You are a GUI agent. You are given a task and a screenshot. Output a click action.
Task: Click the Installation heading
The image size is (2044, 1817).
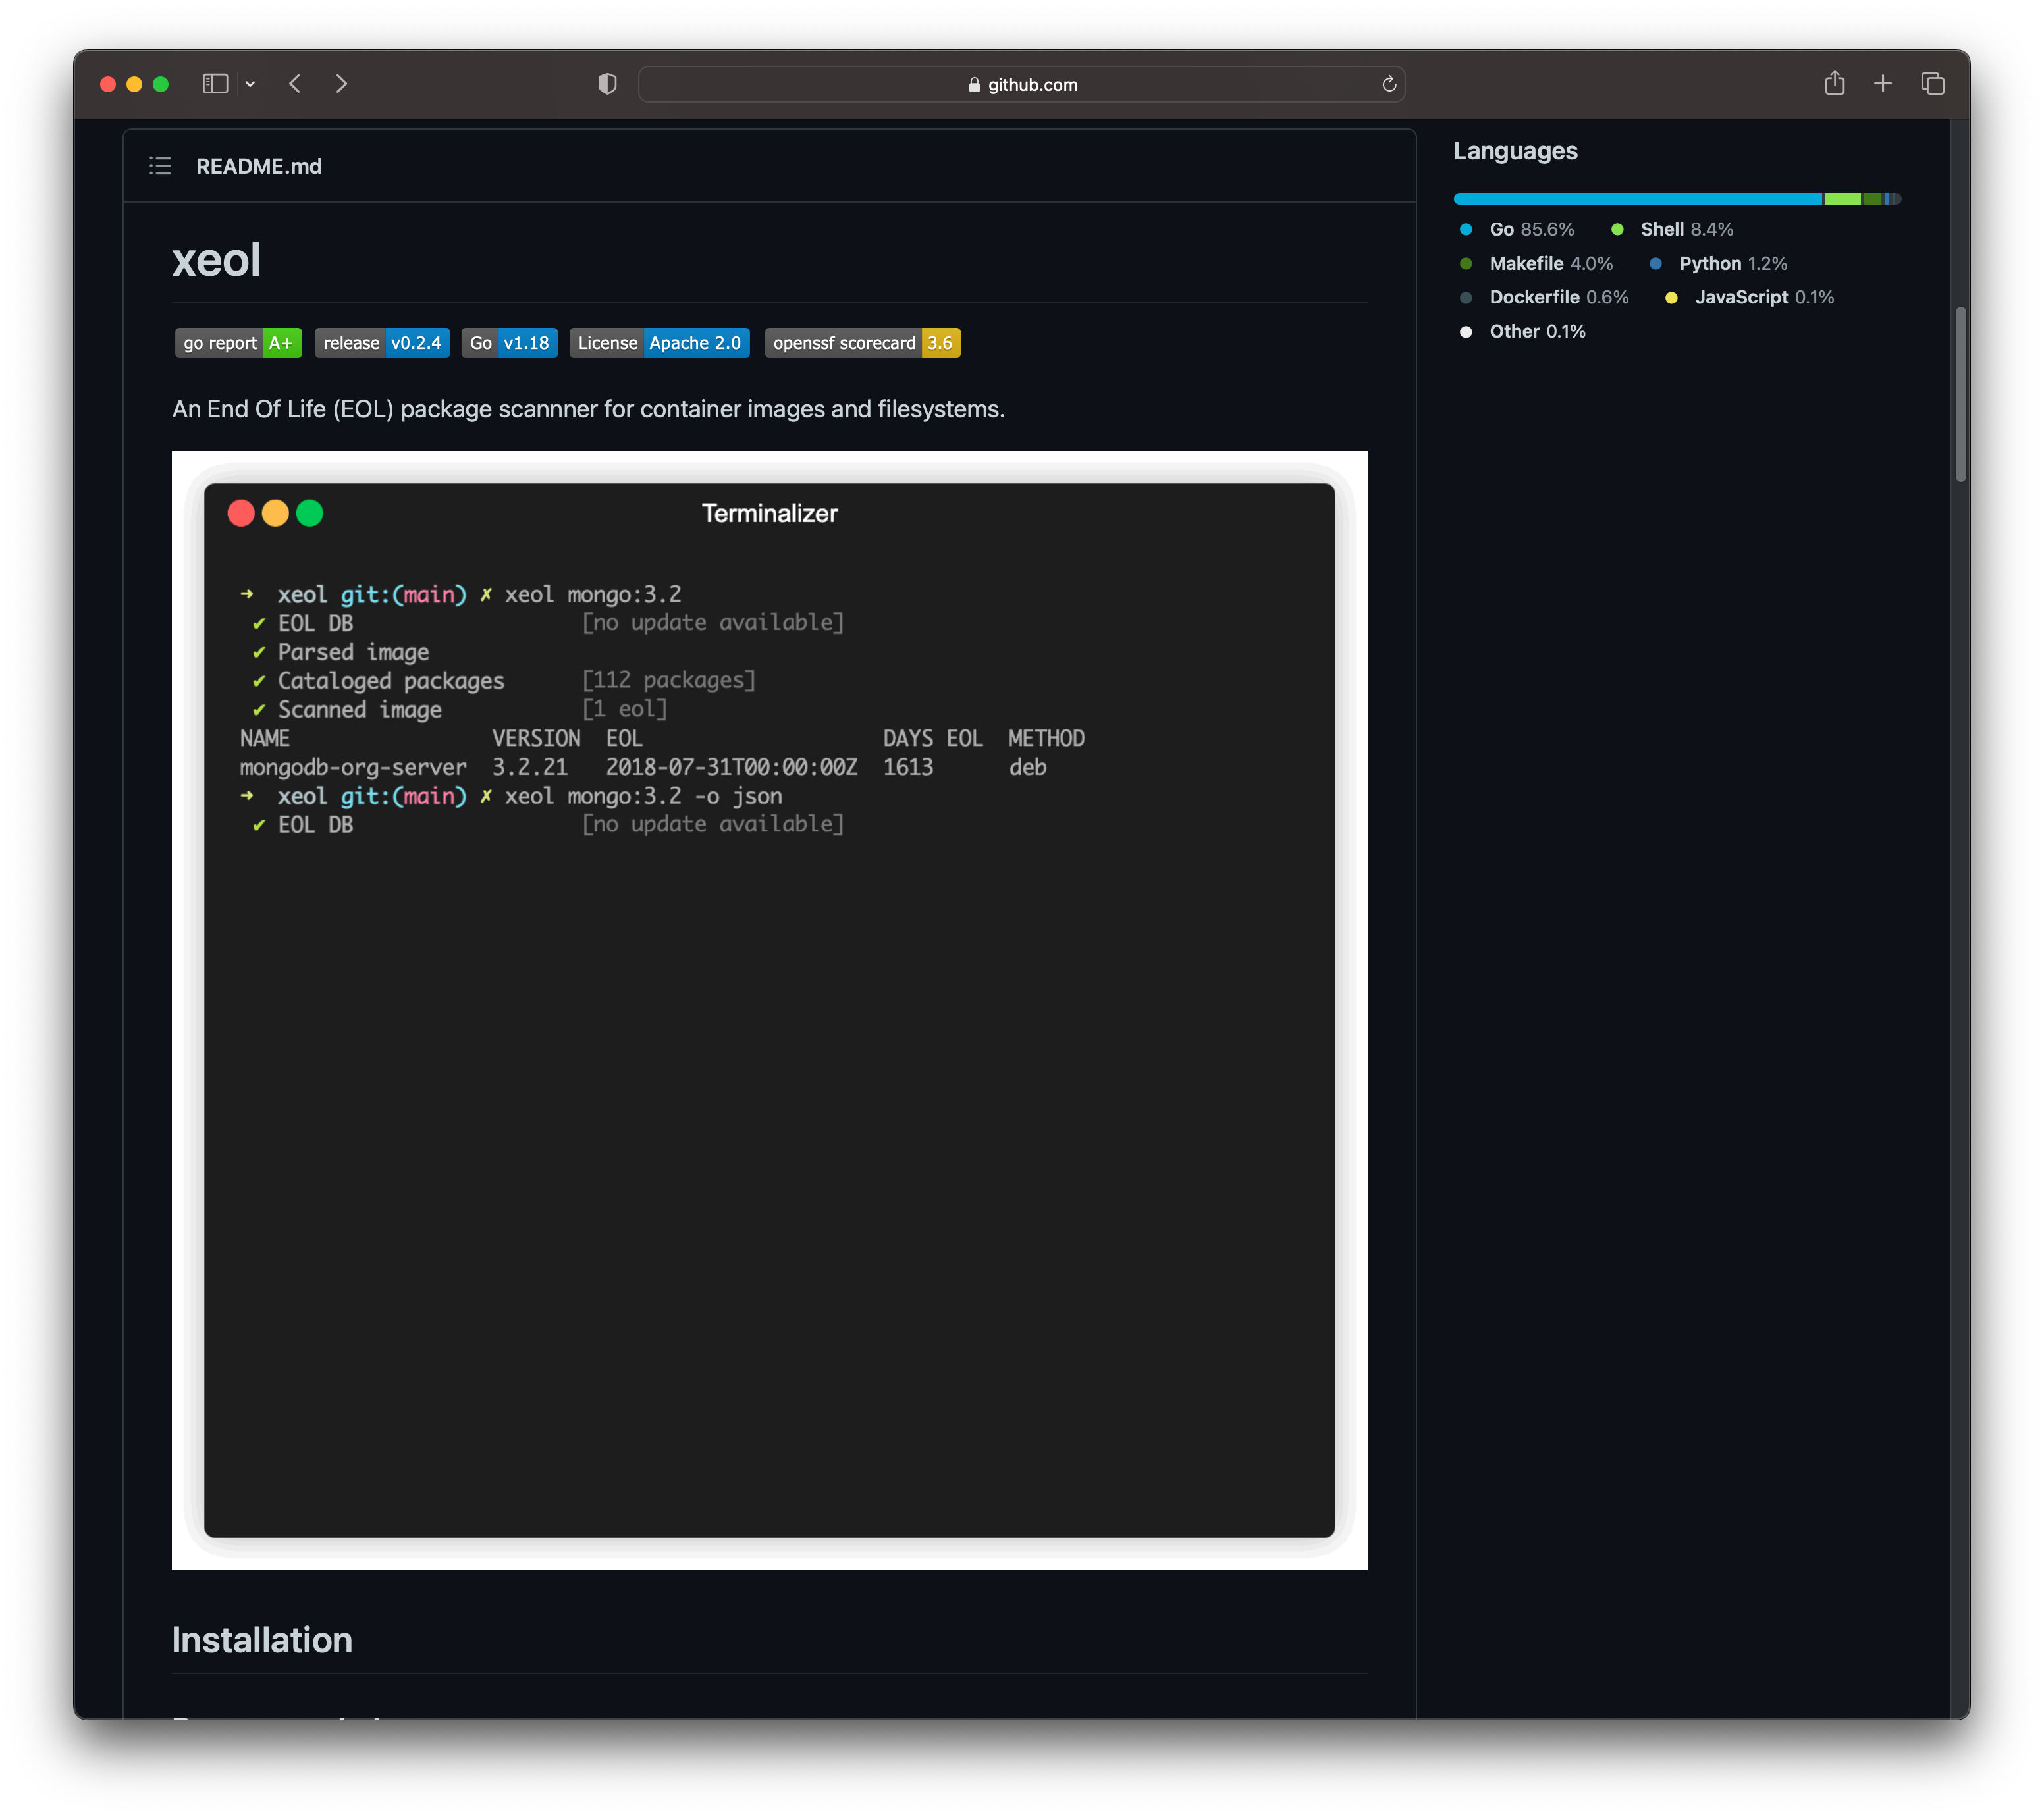[262, 1640]
